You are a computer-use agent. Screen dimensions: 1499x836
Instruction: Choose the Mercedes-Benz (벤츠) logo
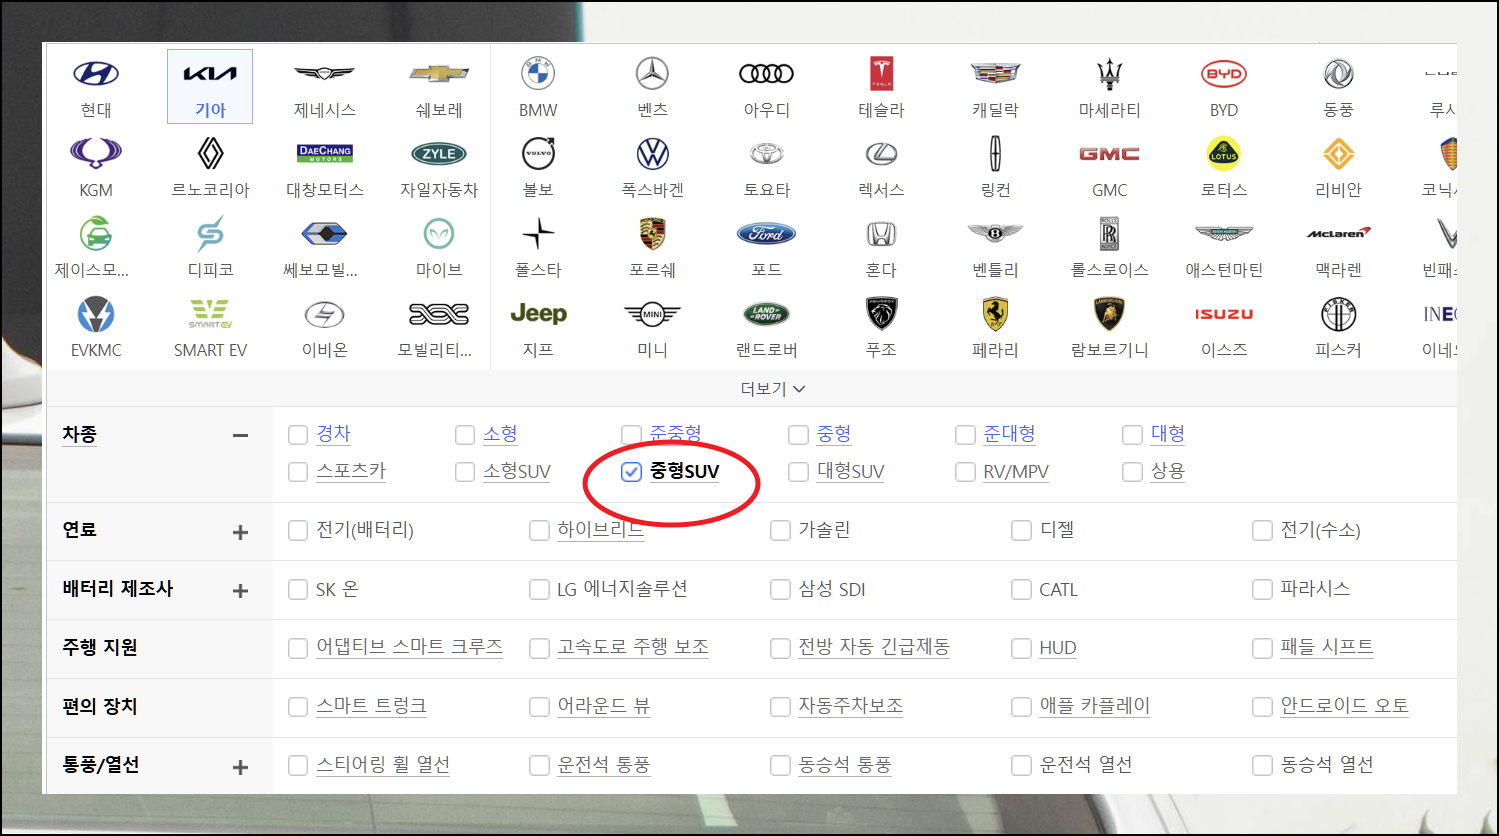tap(652, 73)
